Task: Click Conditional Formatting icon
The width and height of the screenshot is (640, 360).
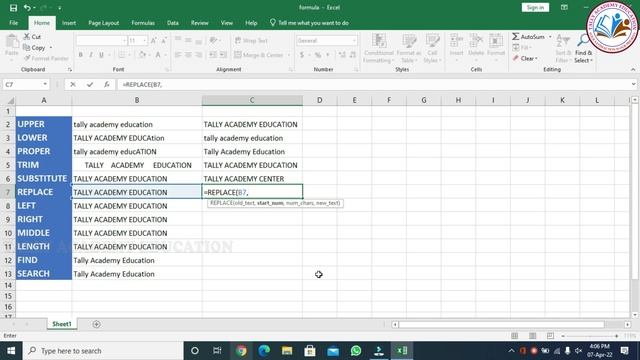Action: tap(379, 42)
